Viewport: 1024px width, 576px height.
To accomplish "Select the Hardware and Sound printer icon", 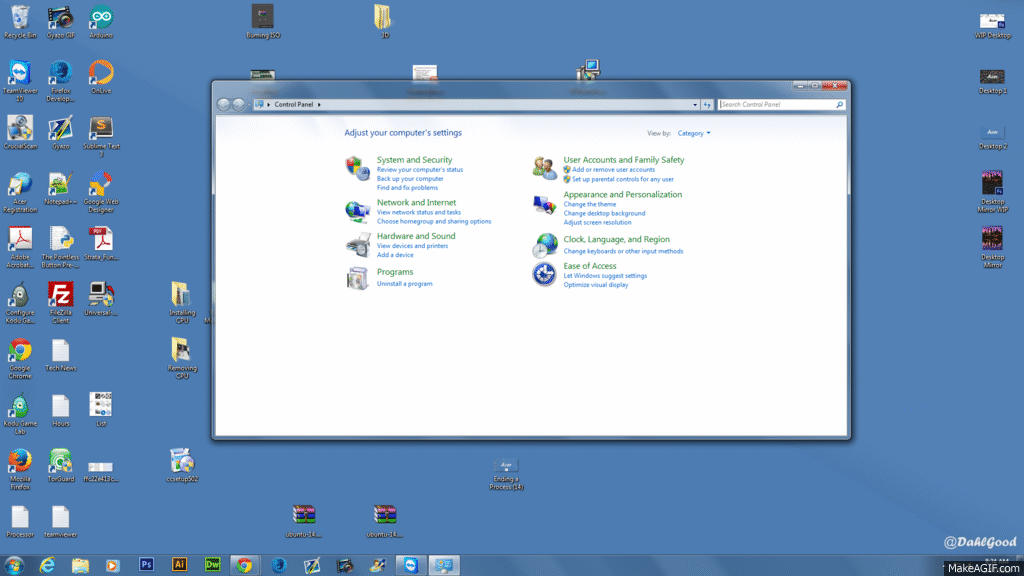I will coord(357,245).
